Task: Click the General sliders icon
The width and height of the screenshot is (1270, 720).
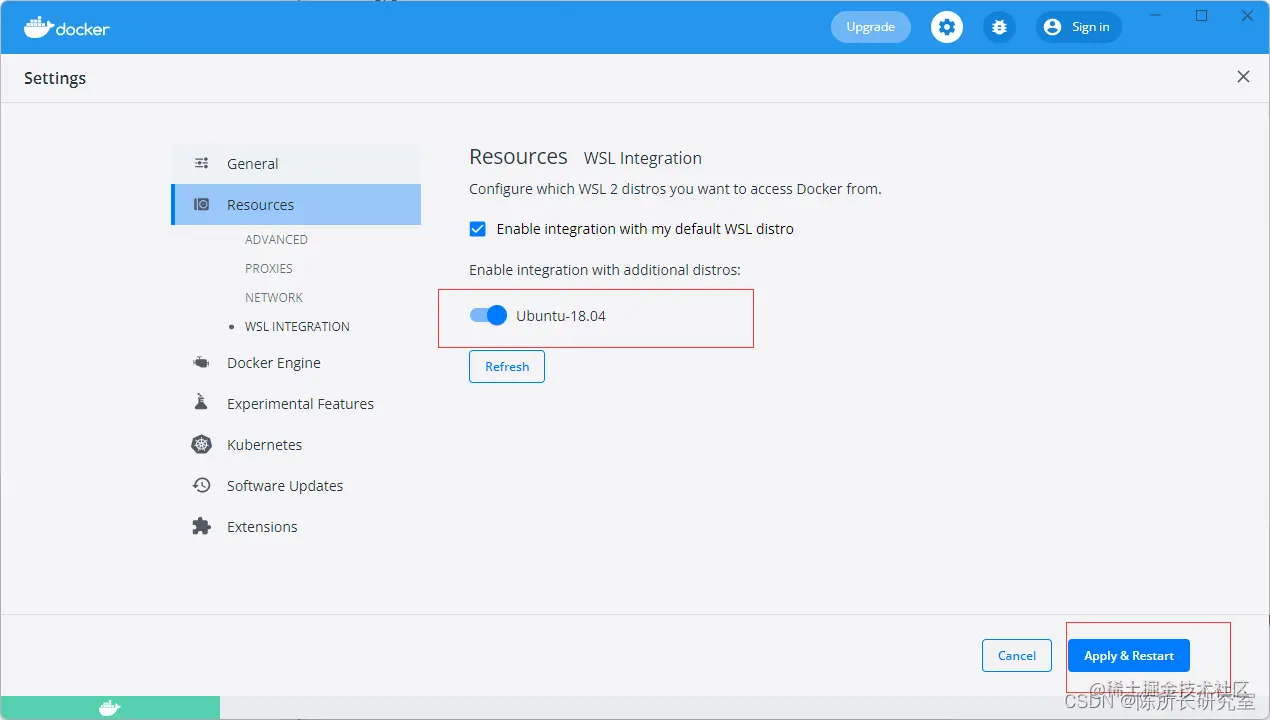Action: point(202,163)
